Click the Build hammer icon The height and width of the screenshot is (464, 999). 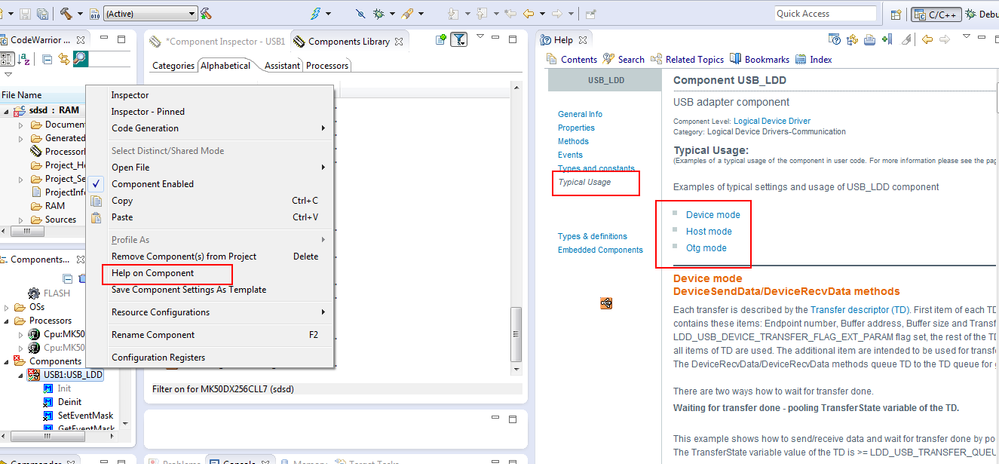66,13
